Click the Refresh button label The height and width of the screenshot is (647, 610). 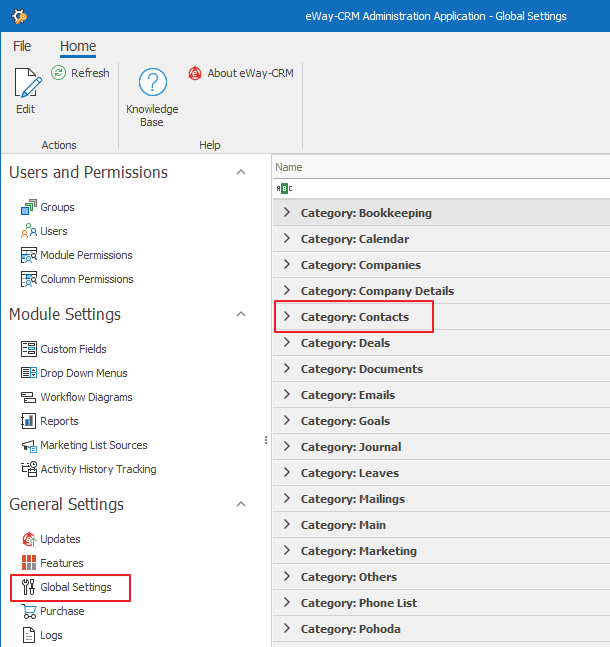click(90, 73)
